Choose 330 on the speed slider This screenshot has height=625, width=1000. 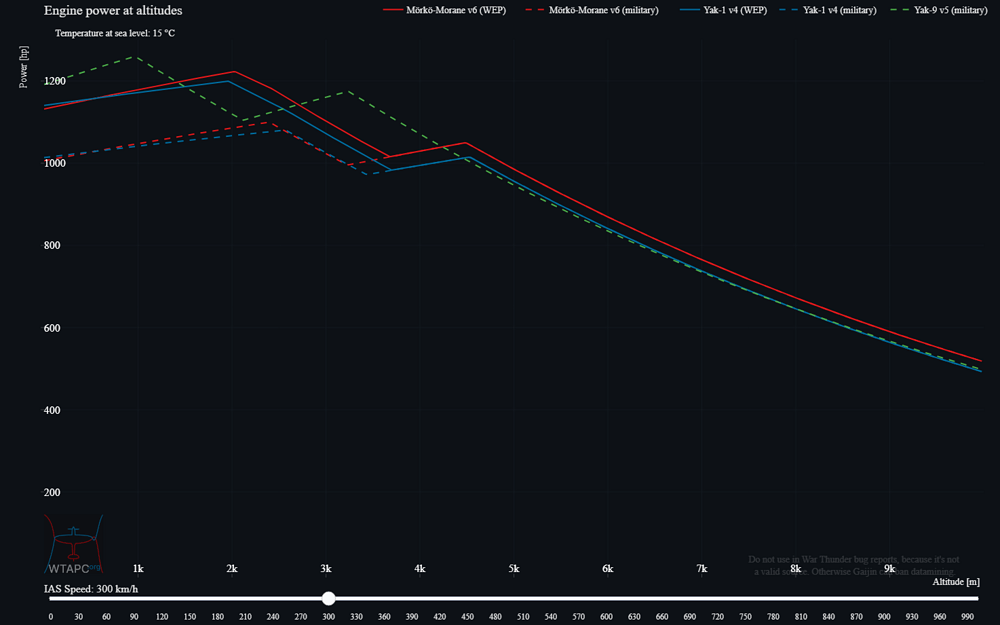[357, 617]
